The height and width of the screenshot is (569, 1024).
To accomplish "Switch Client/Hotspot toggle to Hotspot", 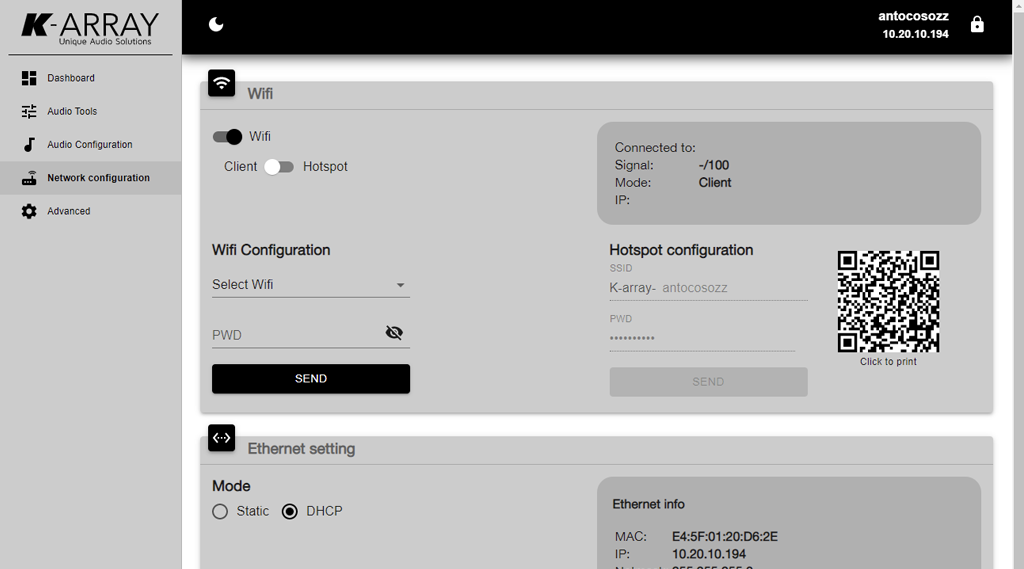I will pos(279,167).
